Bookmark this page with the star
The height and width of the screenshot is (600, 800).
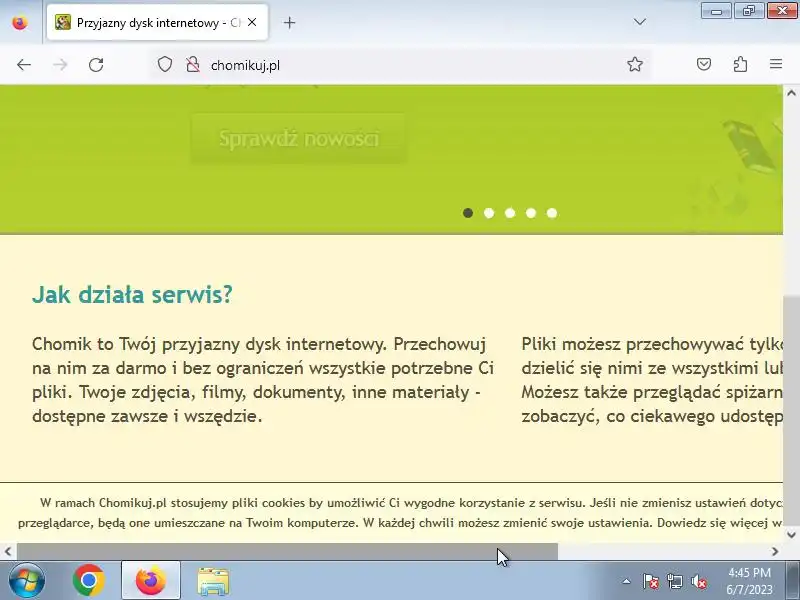coord(635,64)
